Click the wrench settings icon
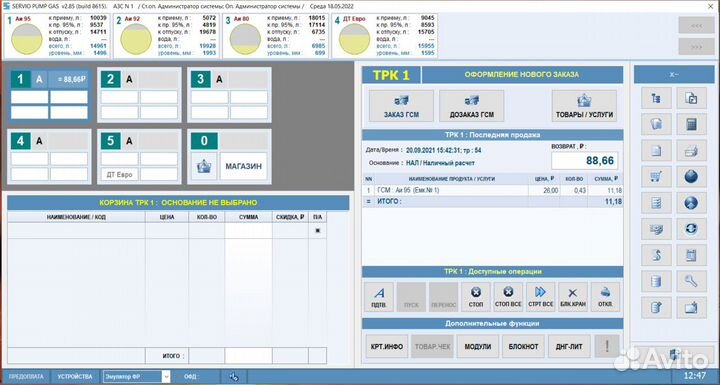The image size is (720, 385). [691, 281]
